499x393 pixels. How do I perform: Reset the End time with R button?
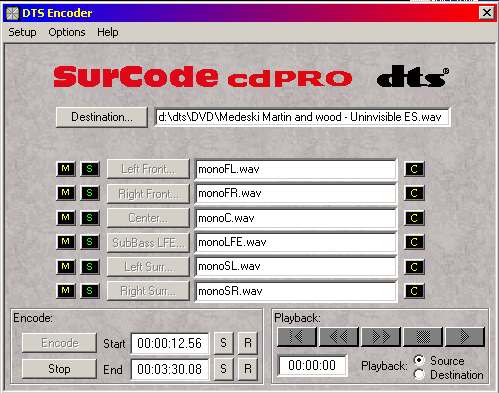(x=248, y=369)
